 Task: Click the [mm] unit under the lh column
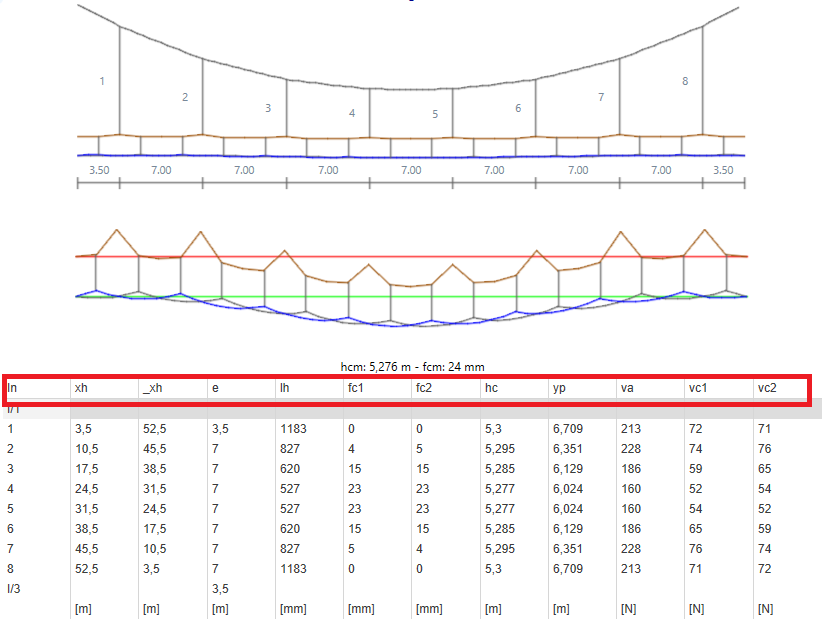[293, 609]
